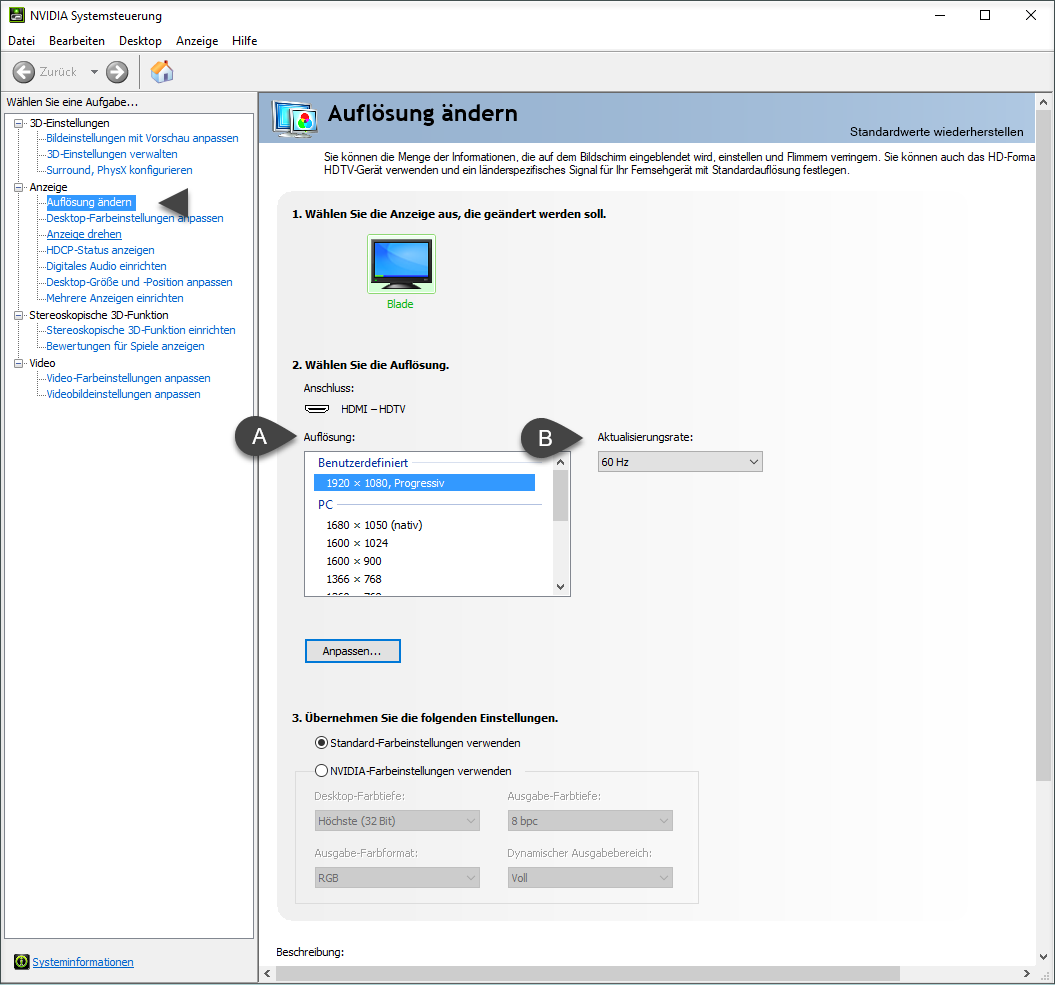
Task: Open Ausgabe-Farbtiefe 8 bpc dropdown
Action: [x=590, y=821]
